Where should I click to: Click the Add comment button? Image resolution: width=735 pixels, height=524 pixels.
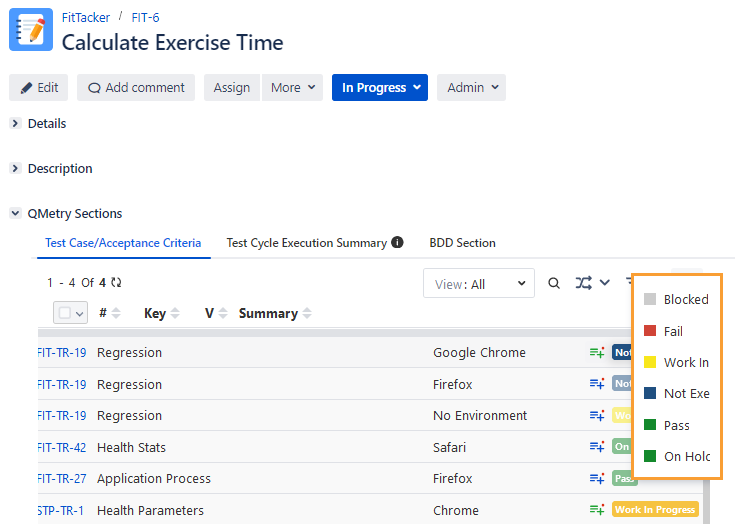click(136, 87)
